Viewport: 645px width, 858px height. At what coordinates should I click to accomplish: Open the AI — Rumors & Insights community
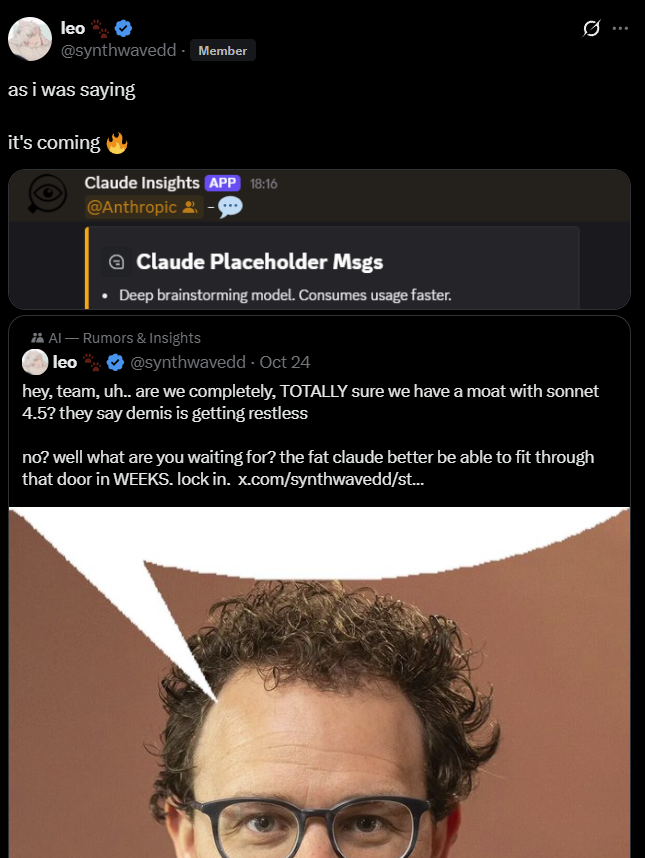pos(125,338)
